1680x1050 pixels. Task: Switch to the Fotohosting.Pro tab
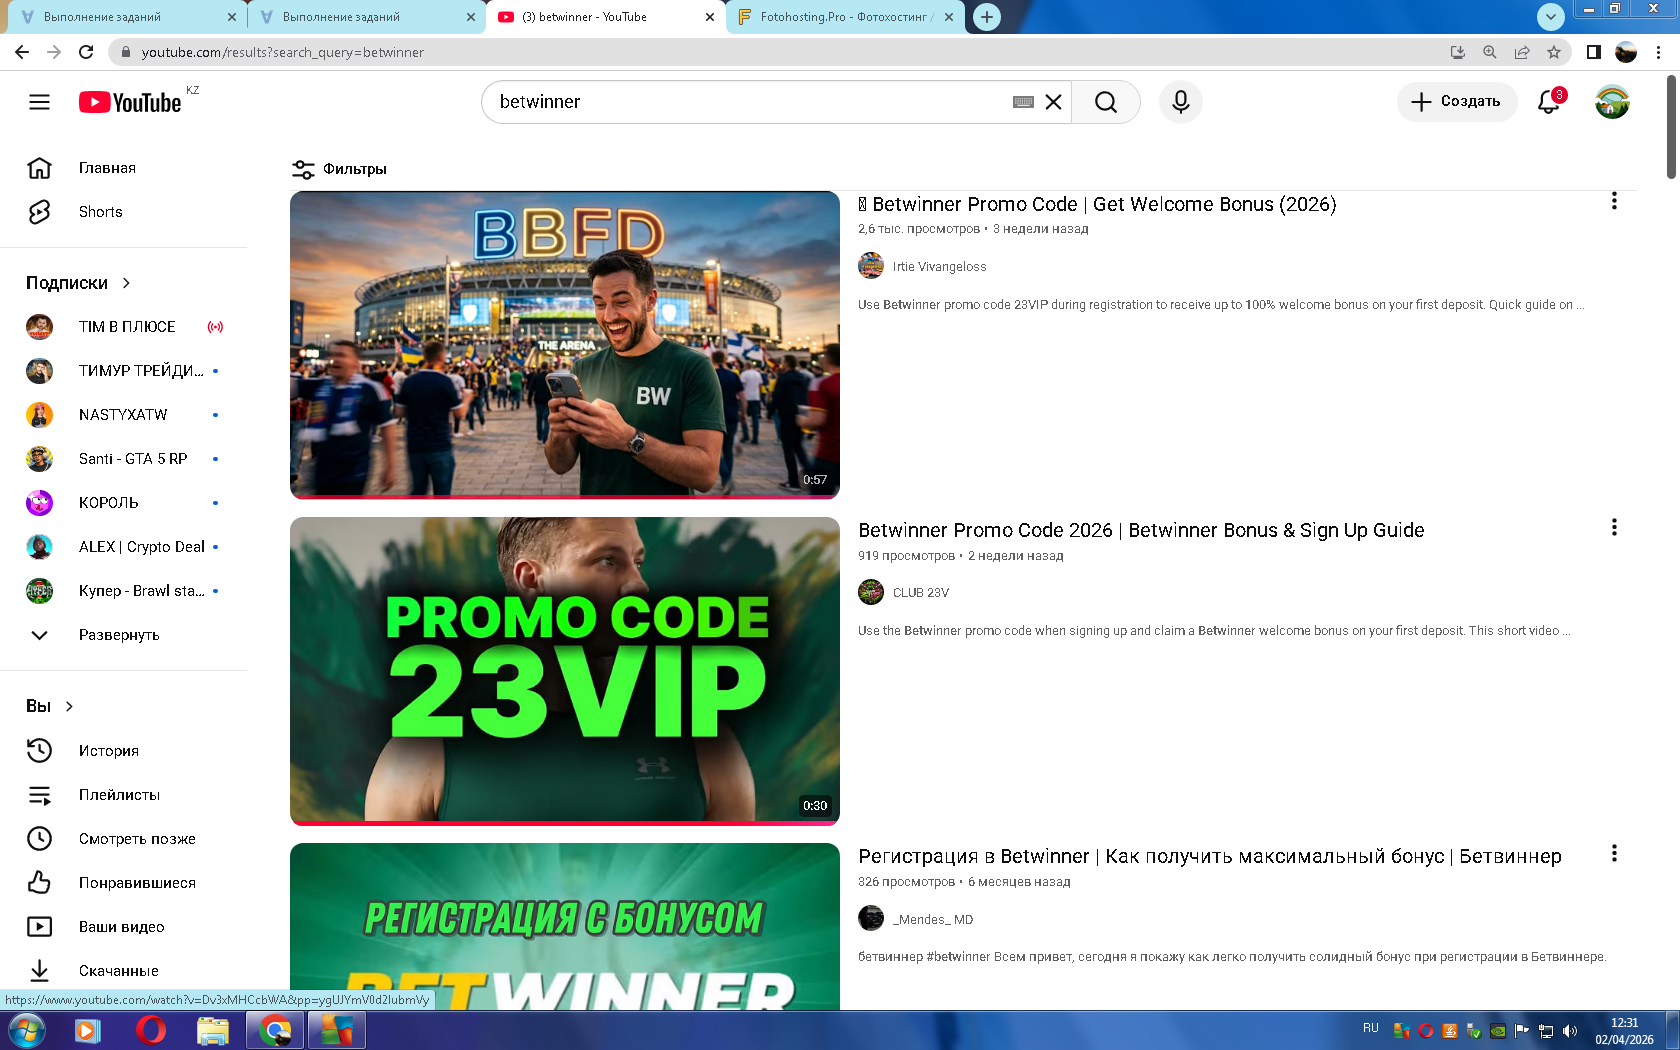[x=846, y=17]
